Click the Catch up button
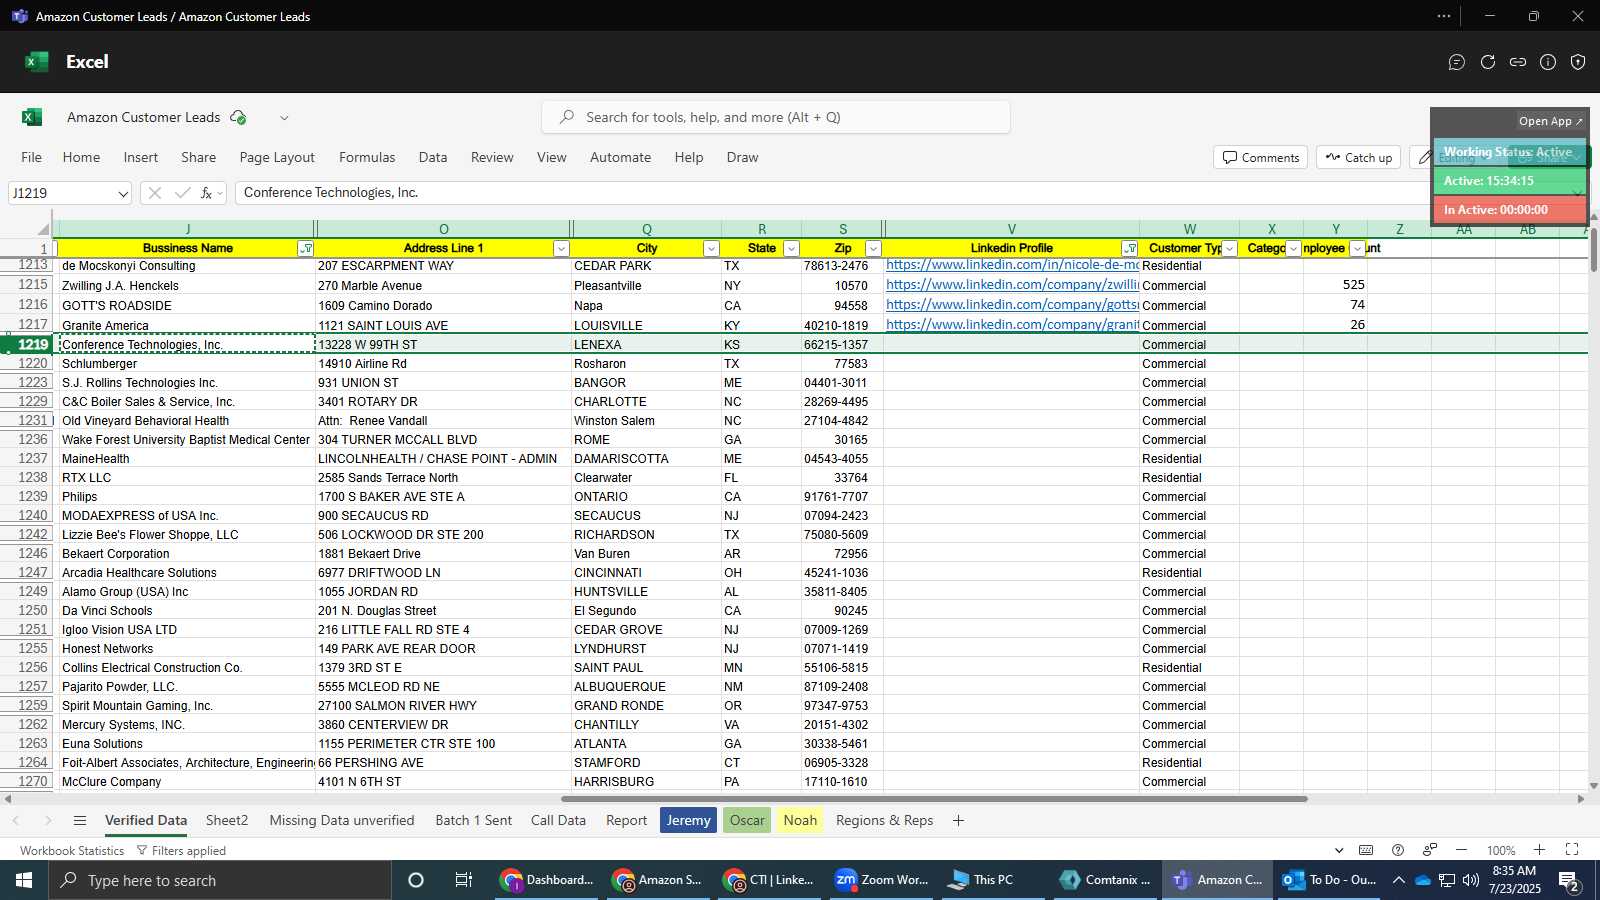Image resolution: width=1600 pixels, height=900 pixels. click(1359, 157)
